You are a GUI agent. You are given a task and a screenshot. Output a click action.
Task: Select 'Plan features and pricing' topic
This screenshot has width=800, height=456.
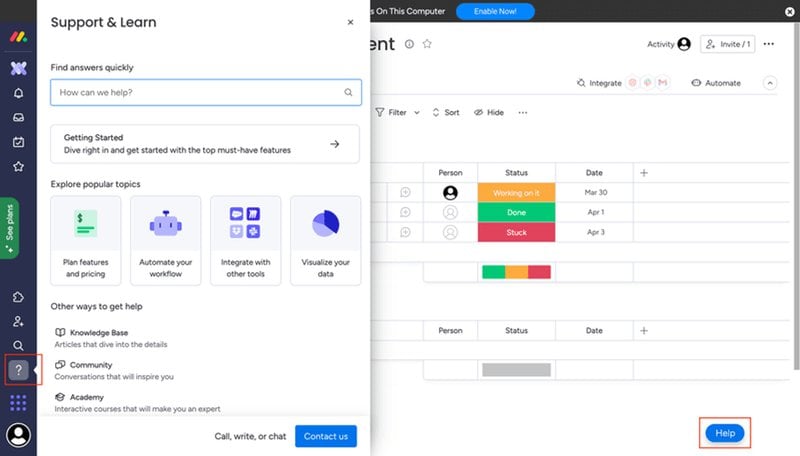(86, 240)
